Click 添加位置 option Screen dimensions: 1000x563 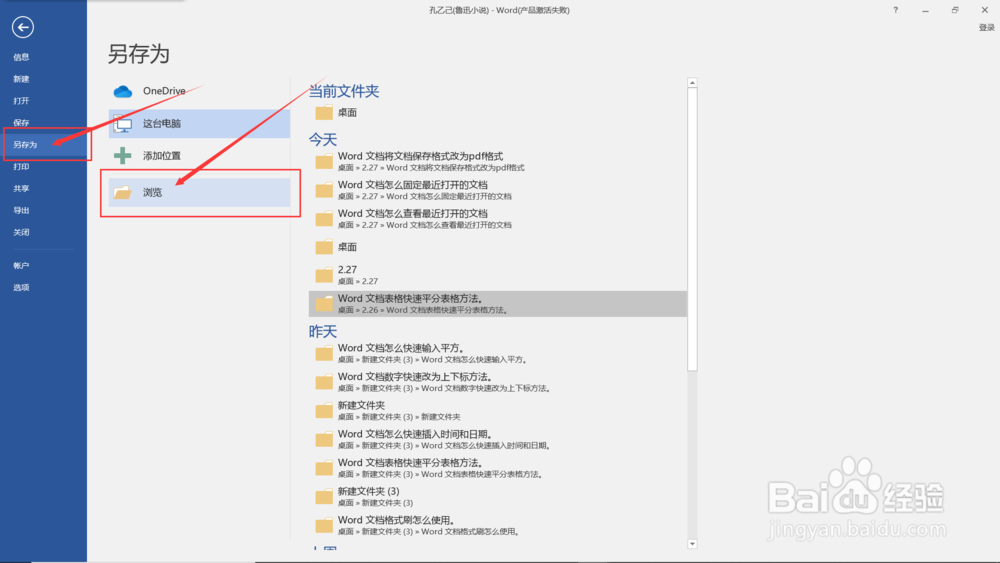199,156
